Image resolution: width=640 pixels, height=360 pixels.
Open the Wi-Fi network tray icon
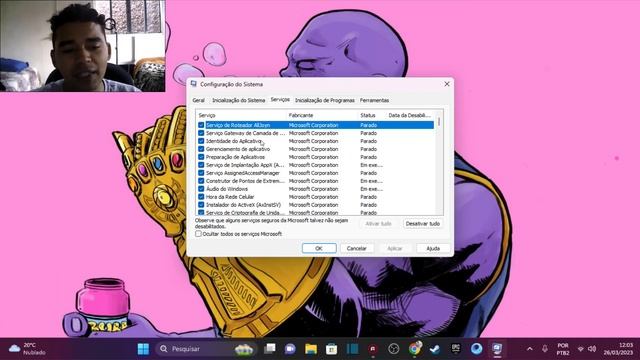tap(580, 349)
